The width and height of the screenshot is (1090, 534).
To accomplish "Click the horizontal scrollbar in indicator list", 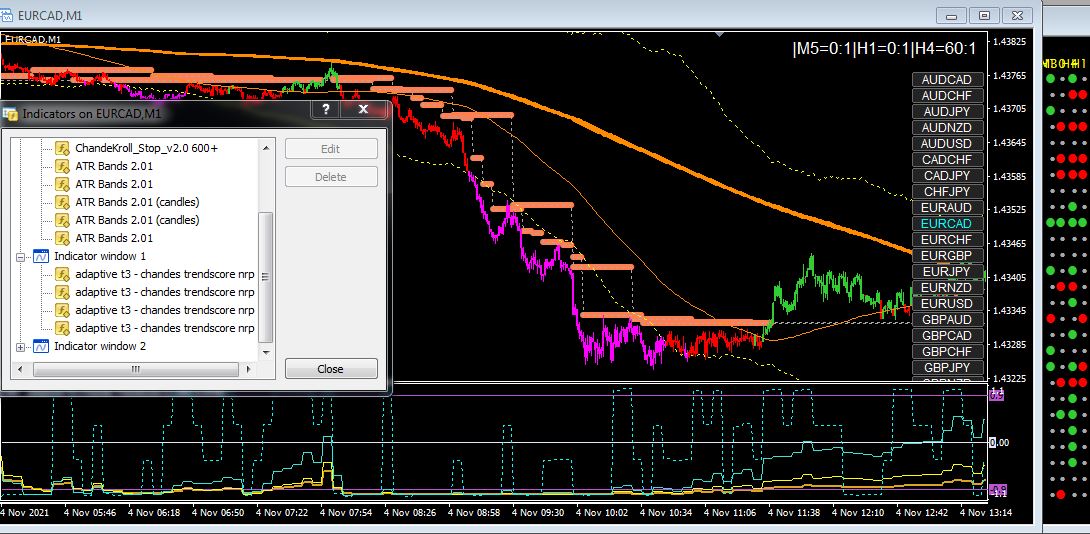I will pyautogui.click(x=136, y=369).
